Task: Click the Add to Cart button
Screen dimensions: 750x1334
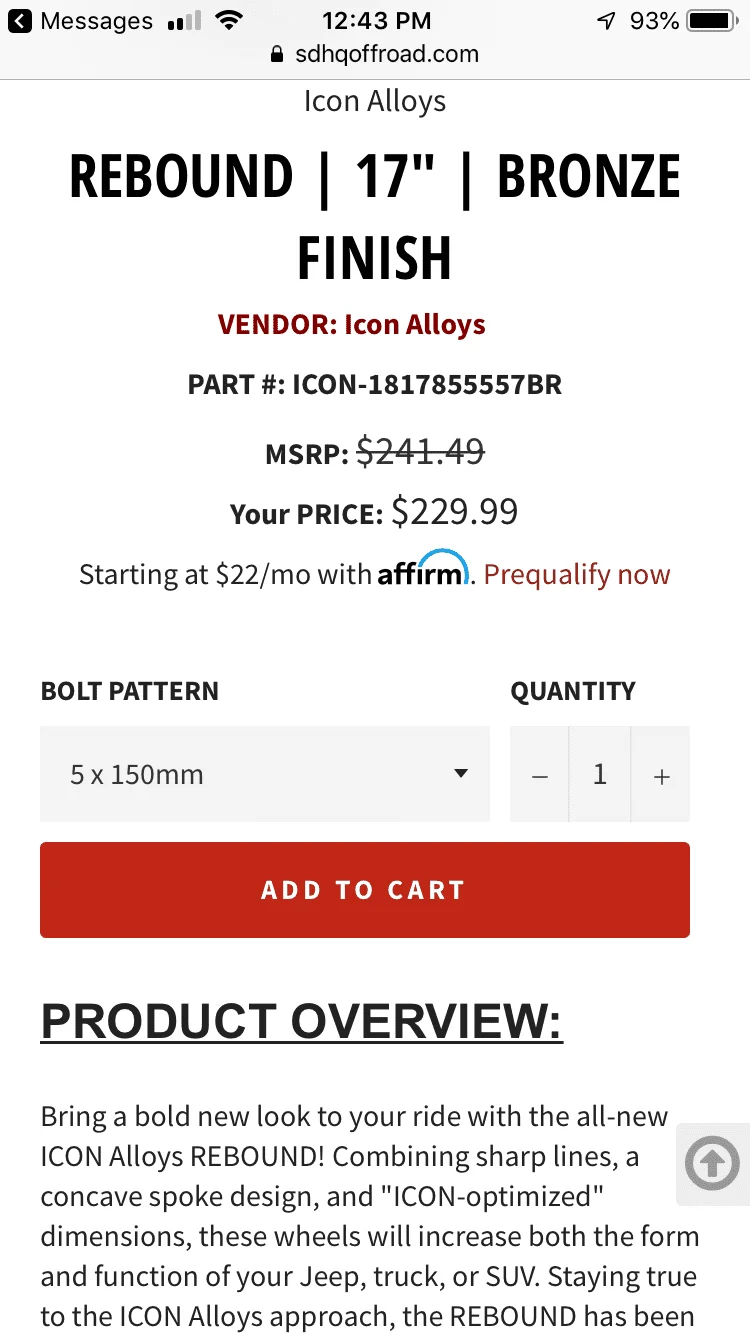Action: tap(364, 890)
